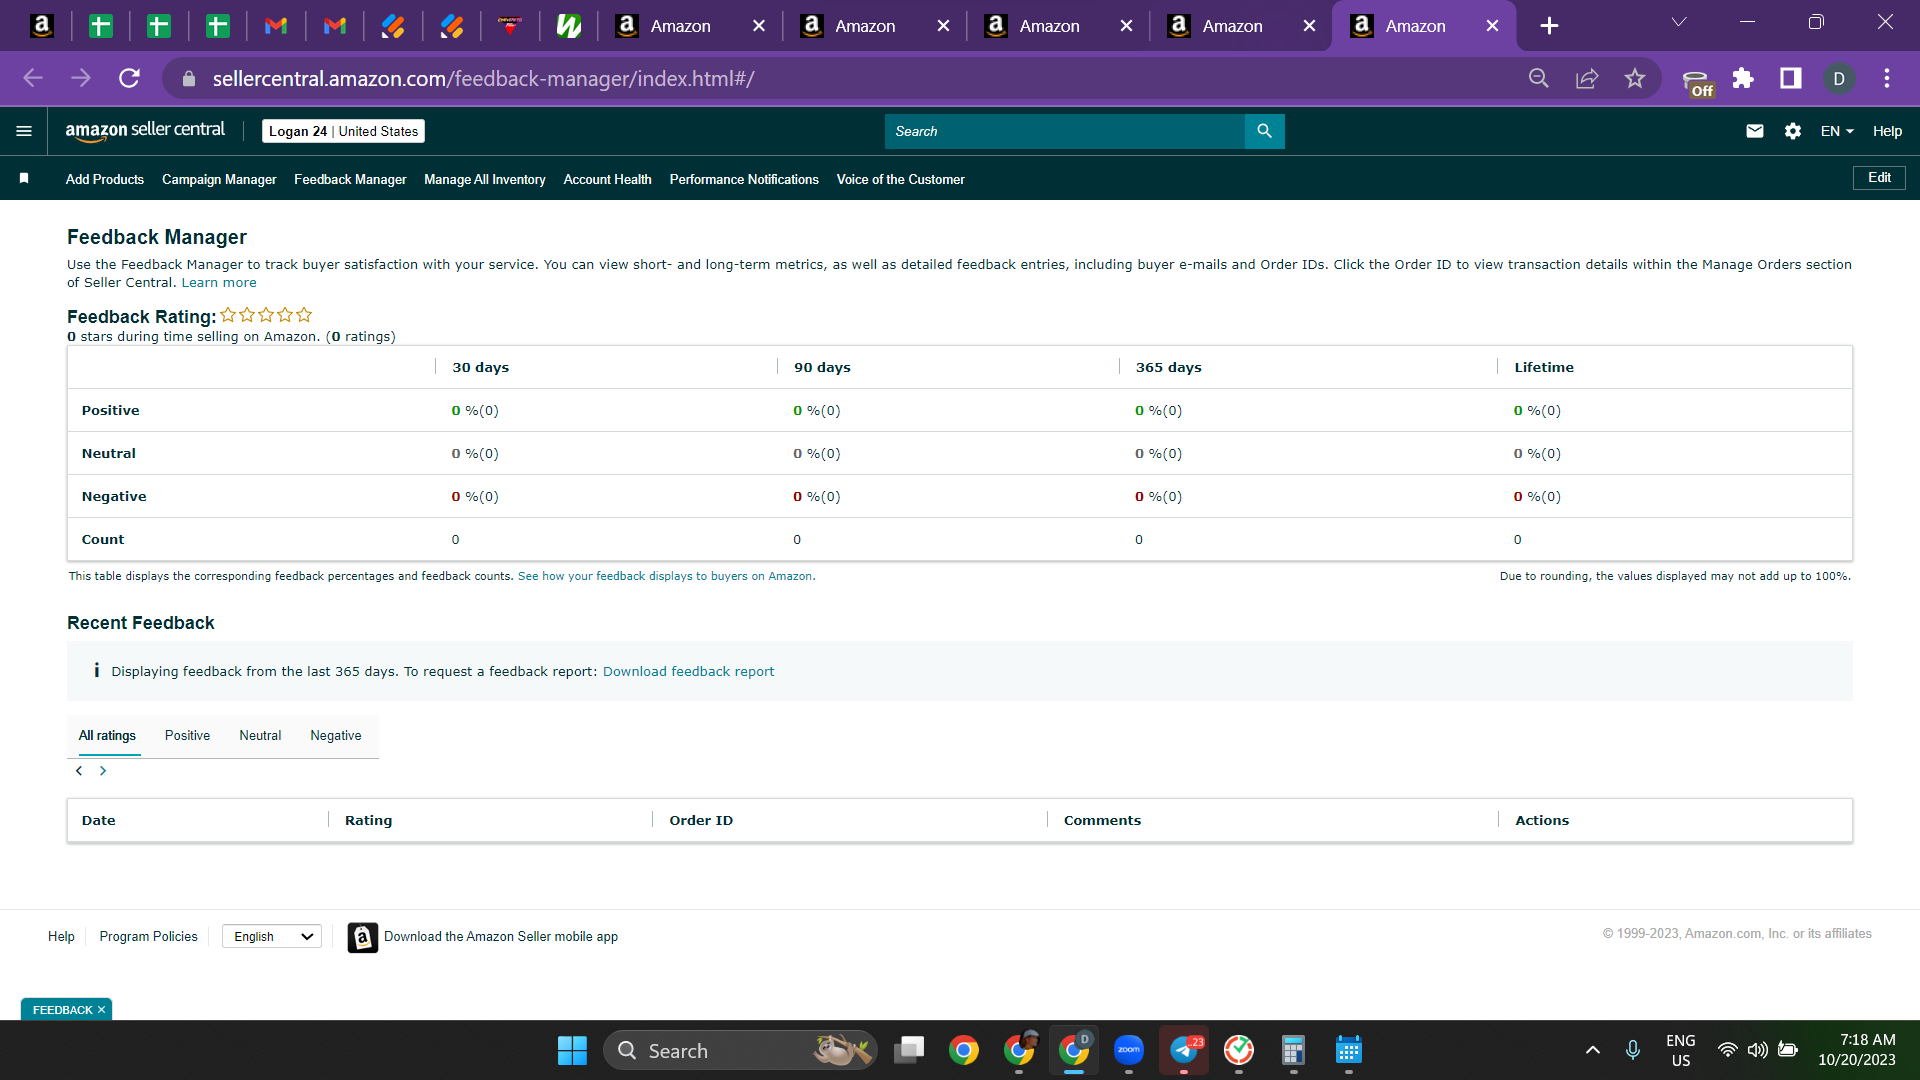This screenshot has width=1920, height=1080.
Task: Expand the Chrome tab search chevron
Action: pyautogui.click(x=1679, y=22)
